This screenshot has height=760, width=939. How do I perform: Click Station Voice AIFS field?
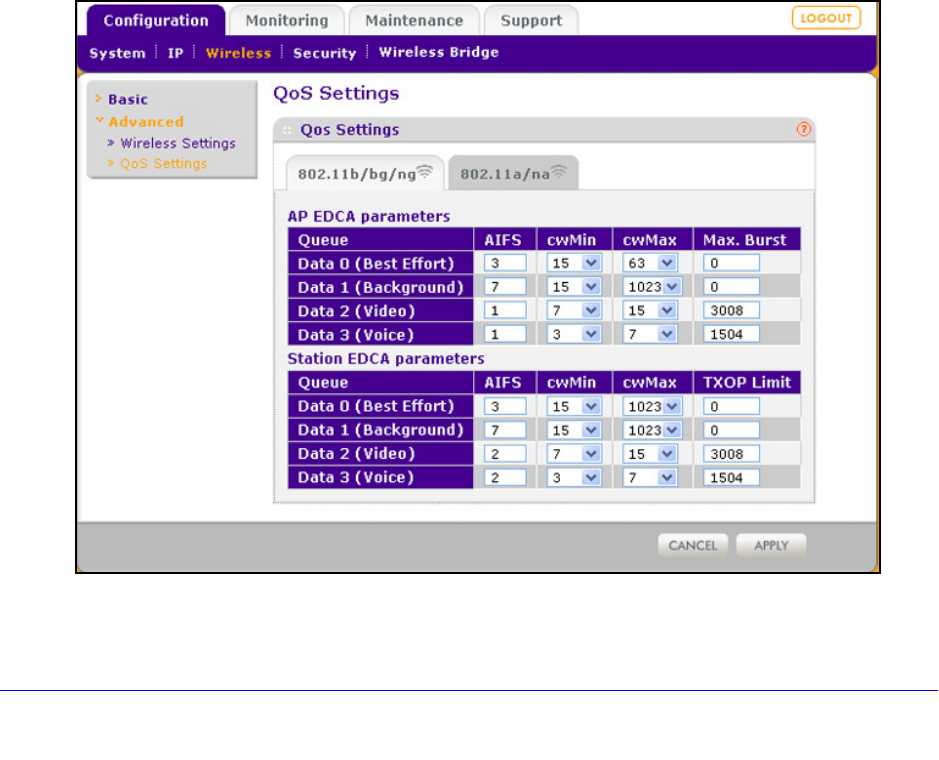click(x=505, y=477)
